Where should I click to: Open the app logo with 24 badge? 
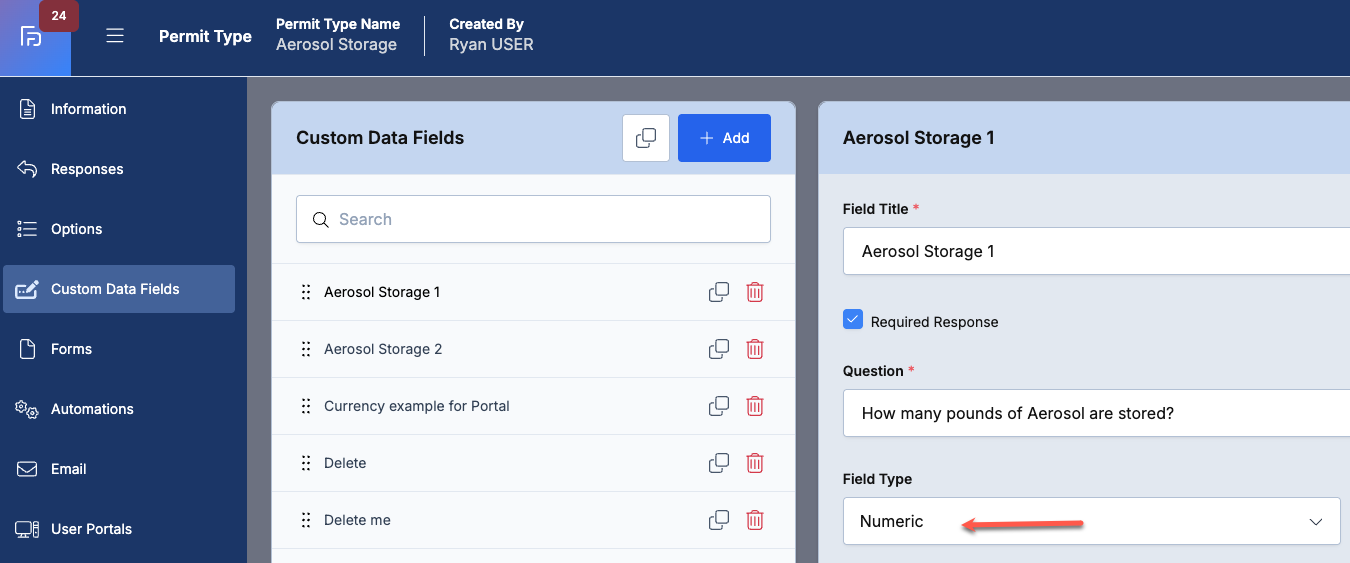(x=35, y=38)
